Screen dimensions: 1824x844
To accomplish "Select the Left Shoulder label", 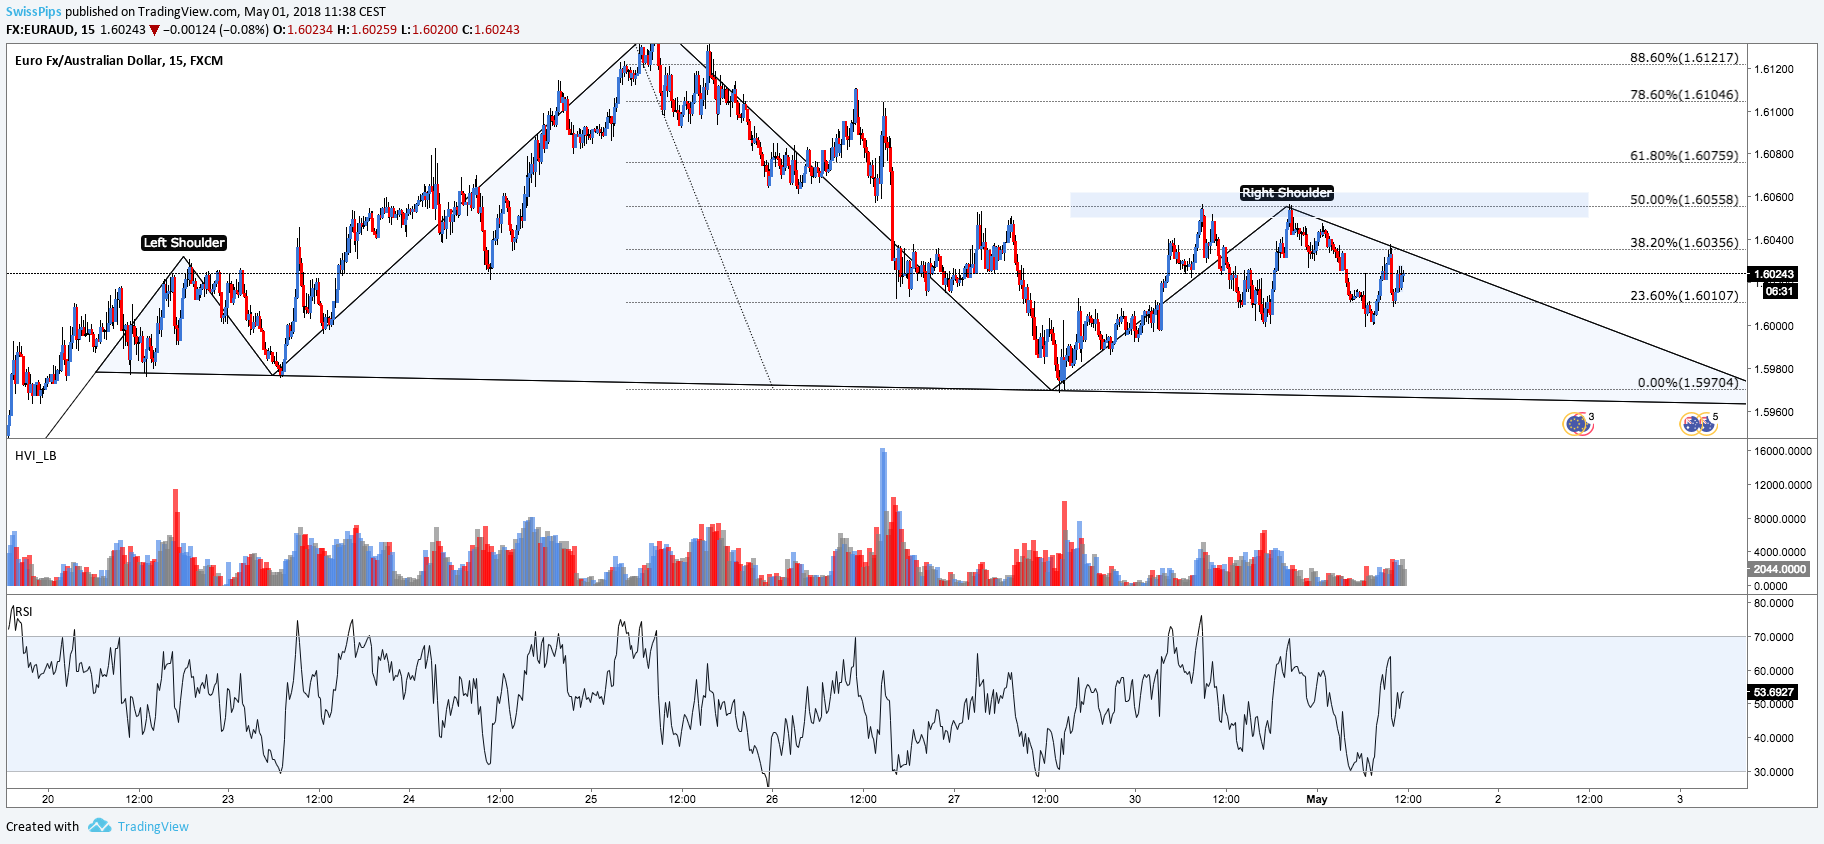I will 184,243.
